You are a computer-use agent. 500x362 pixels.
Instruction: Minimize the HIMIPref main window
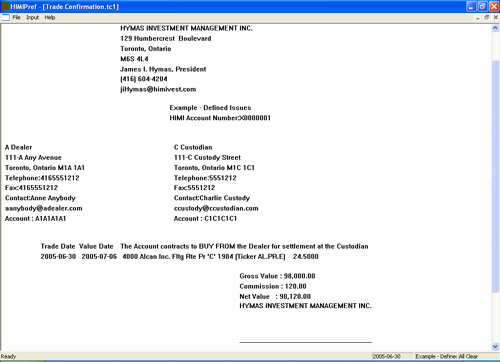pos(471,6)
